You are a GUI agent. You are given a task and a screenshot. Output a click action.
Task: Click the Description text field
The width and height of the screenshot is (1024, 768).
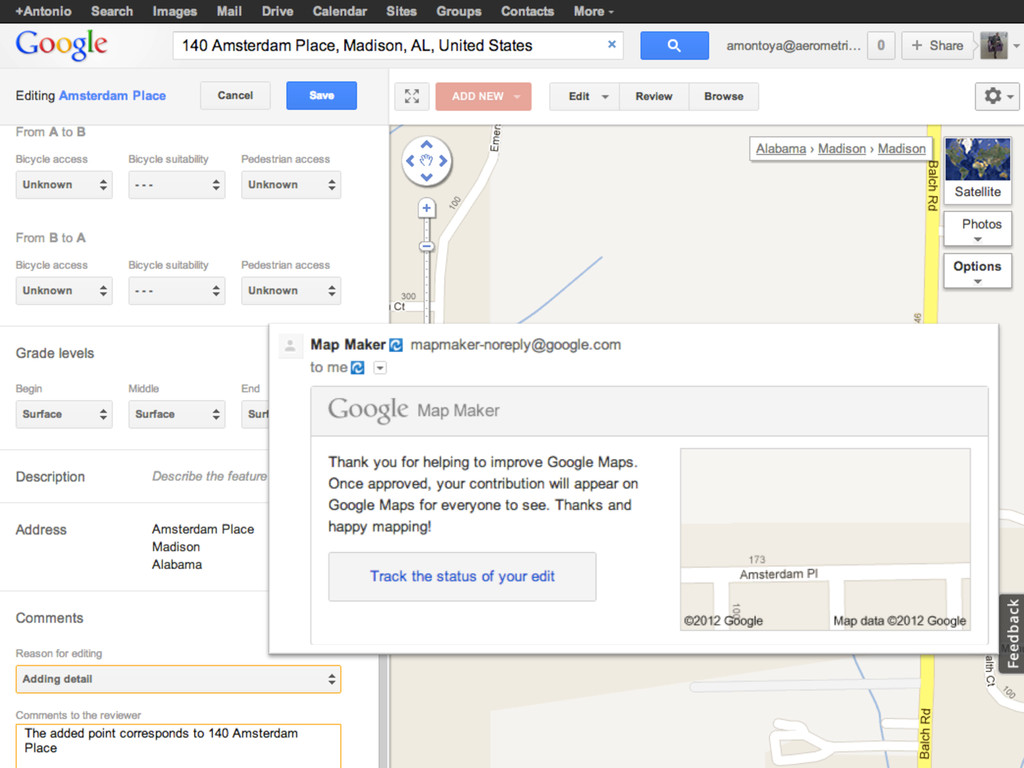coord(209,477)
